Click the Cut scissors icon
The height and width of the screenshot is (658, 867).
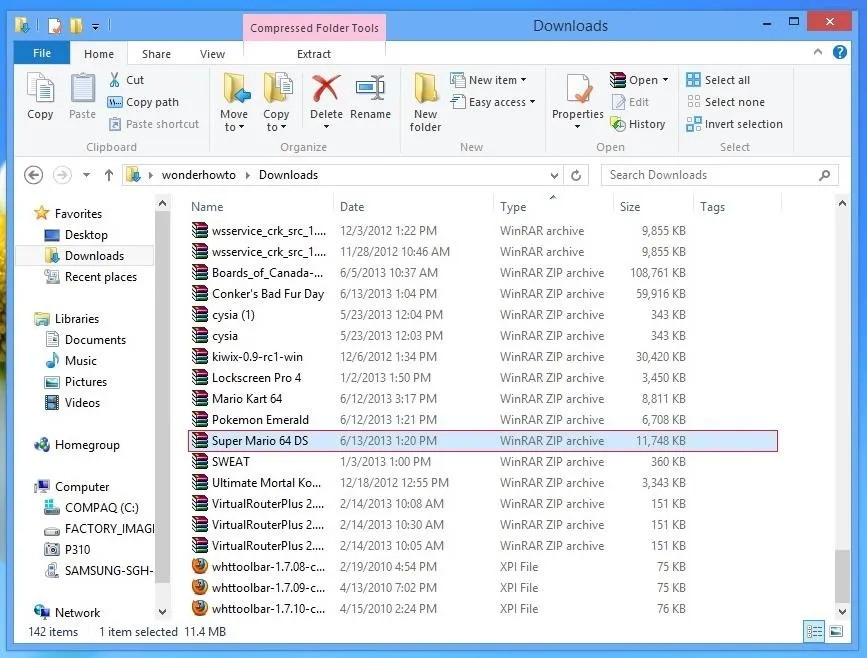[114, 80]
